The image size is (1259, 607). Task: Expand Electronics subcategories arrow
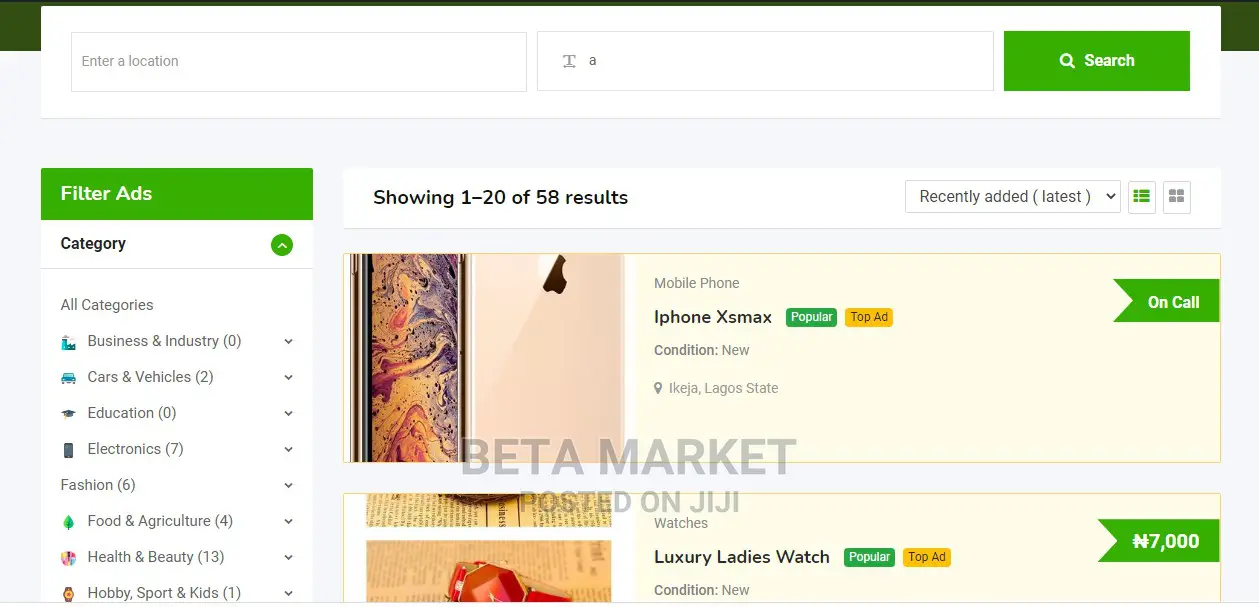point(288,450)
